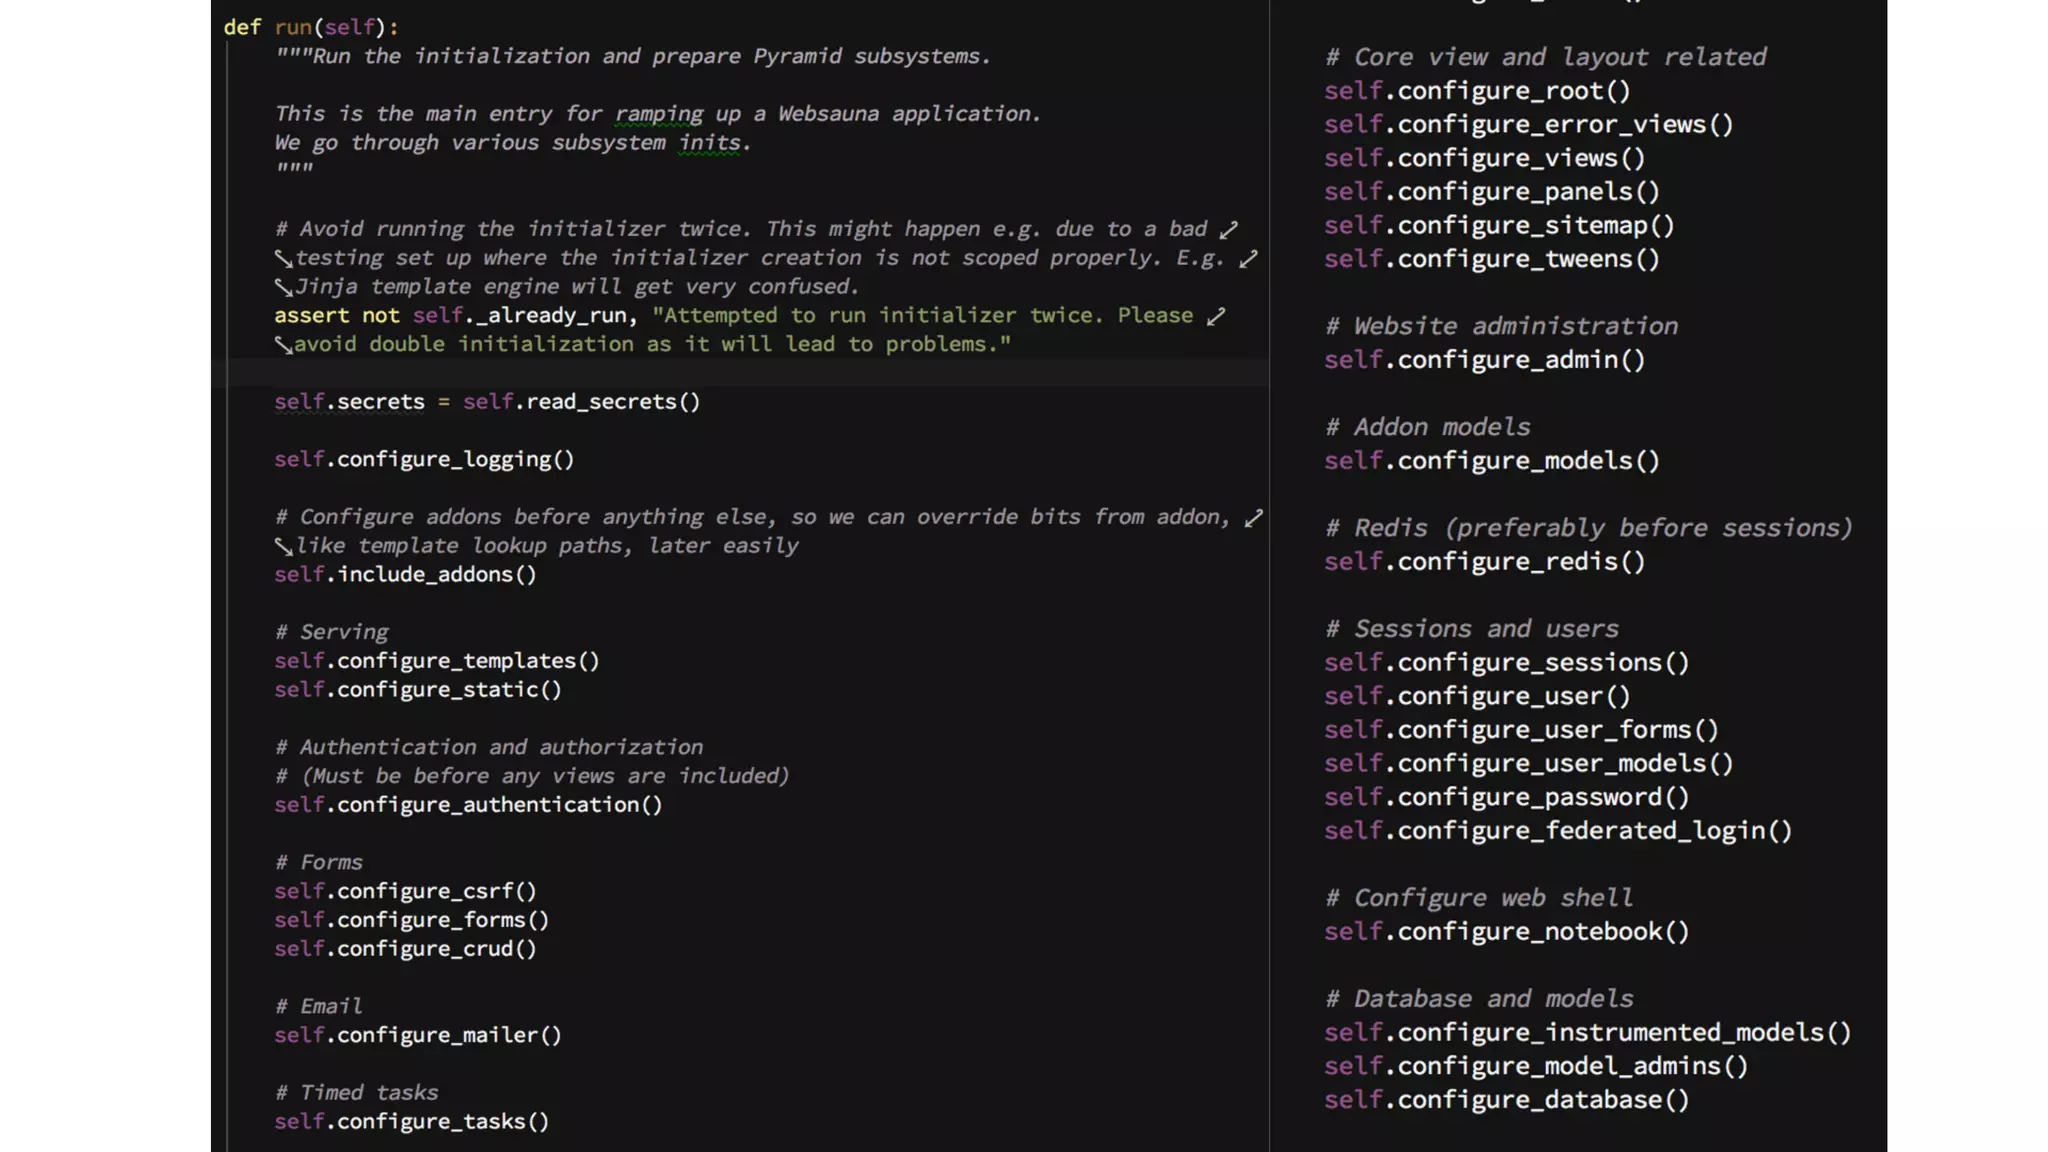Viewport: 2048px width, 1152px height.
Task: Click on self.include_addons() call
Action: 405,575
